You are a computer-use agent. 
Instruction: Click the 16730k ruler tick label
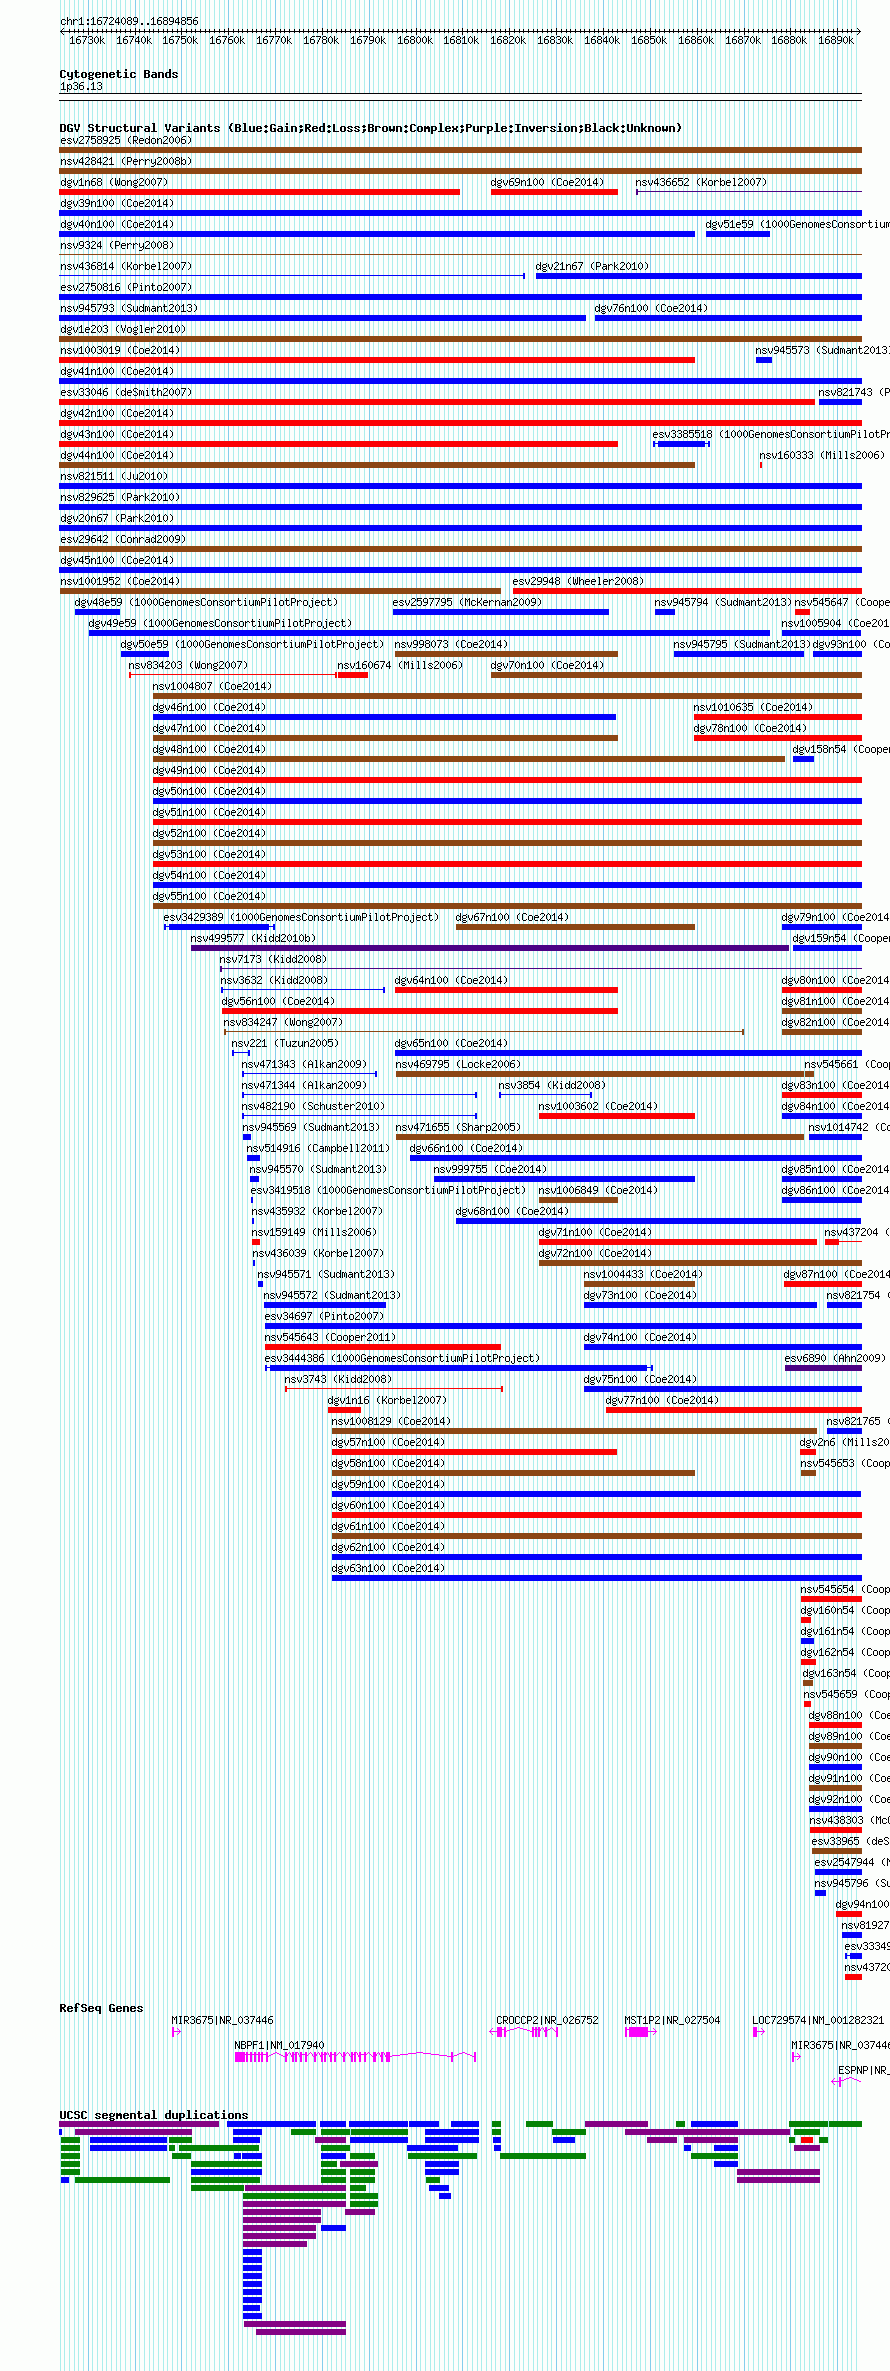click(87, 40)
